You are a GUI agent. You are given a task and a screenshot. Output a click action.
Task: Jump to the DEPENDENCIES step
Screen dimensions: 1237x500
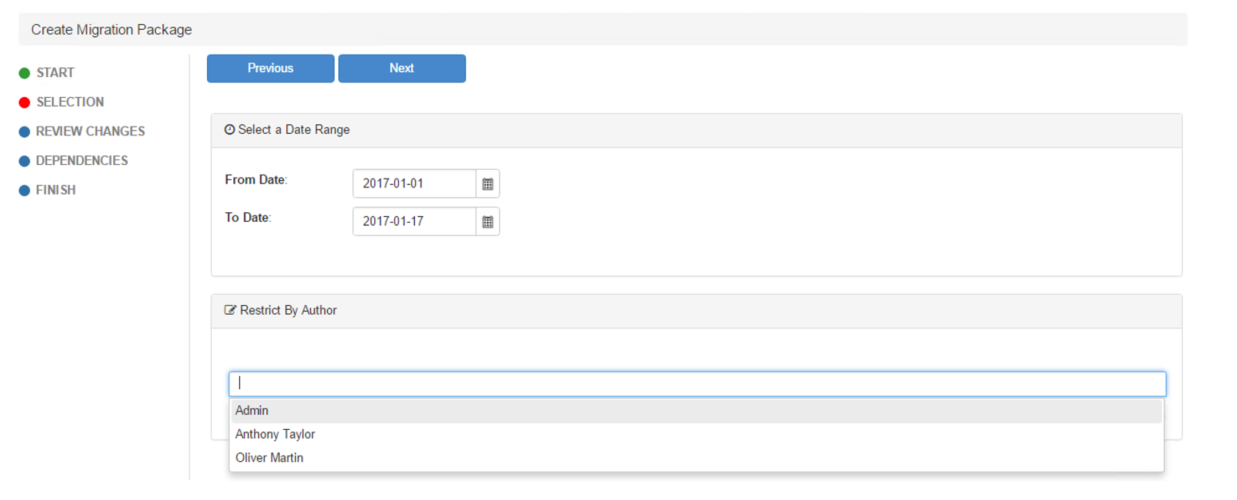point(82,161)
